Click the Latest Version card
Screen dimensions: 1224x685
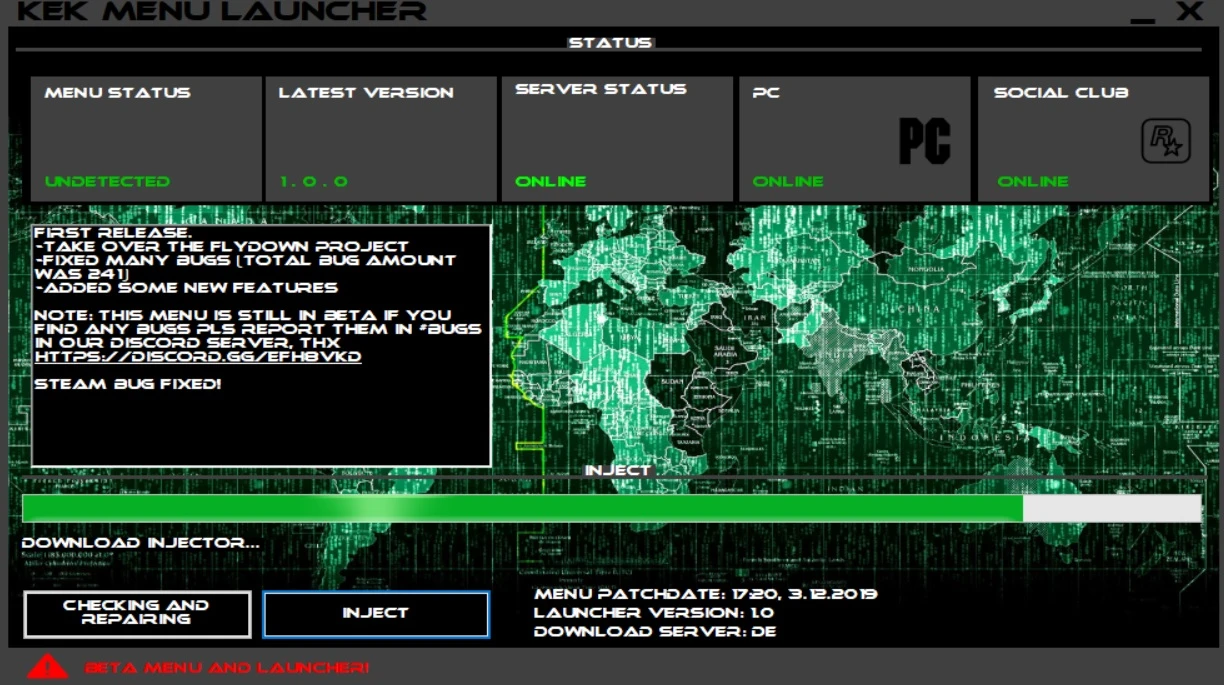pyautogui.click(x=381, y=139)
